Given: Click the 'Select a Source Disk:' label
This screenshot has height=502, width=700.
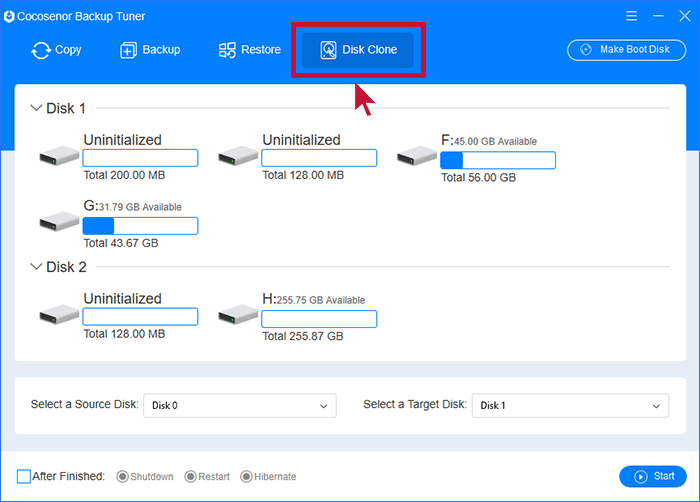Looking at the screenshot, I should coord(85,404).
